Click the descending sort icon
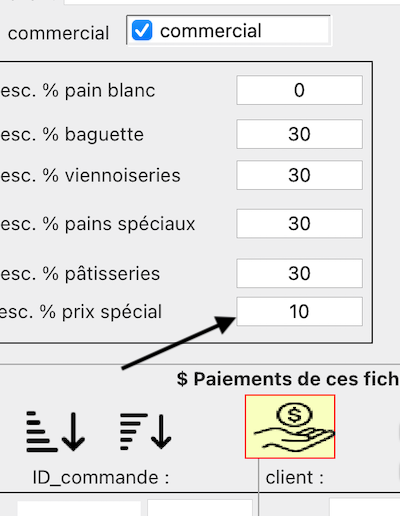 click(x=146, y=432)
